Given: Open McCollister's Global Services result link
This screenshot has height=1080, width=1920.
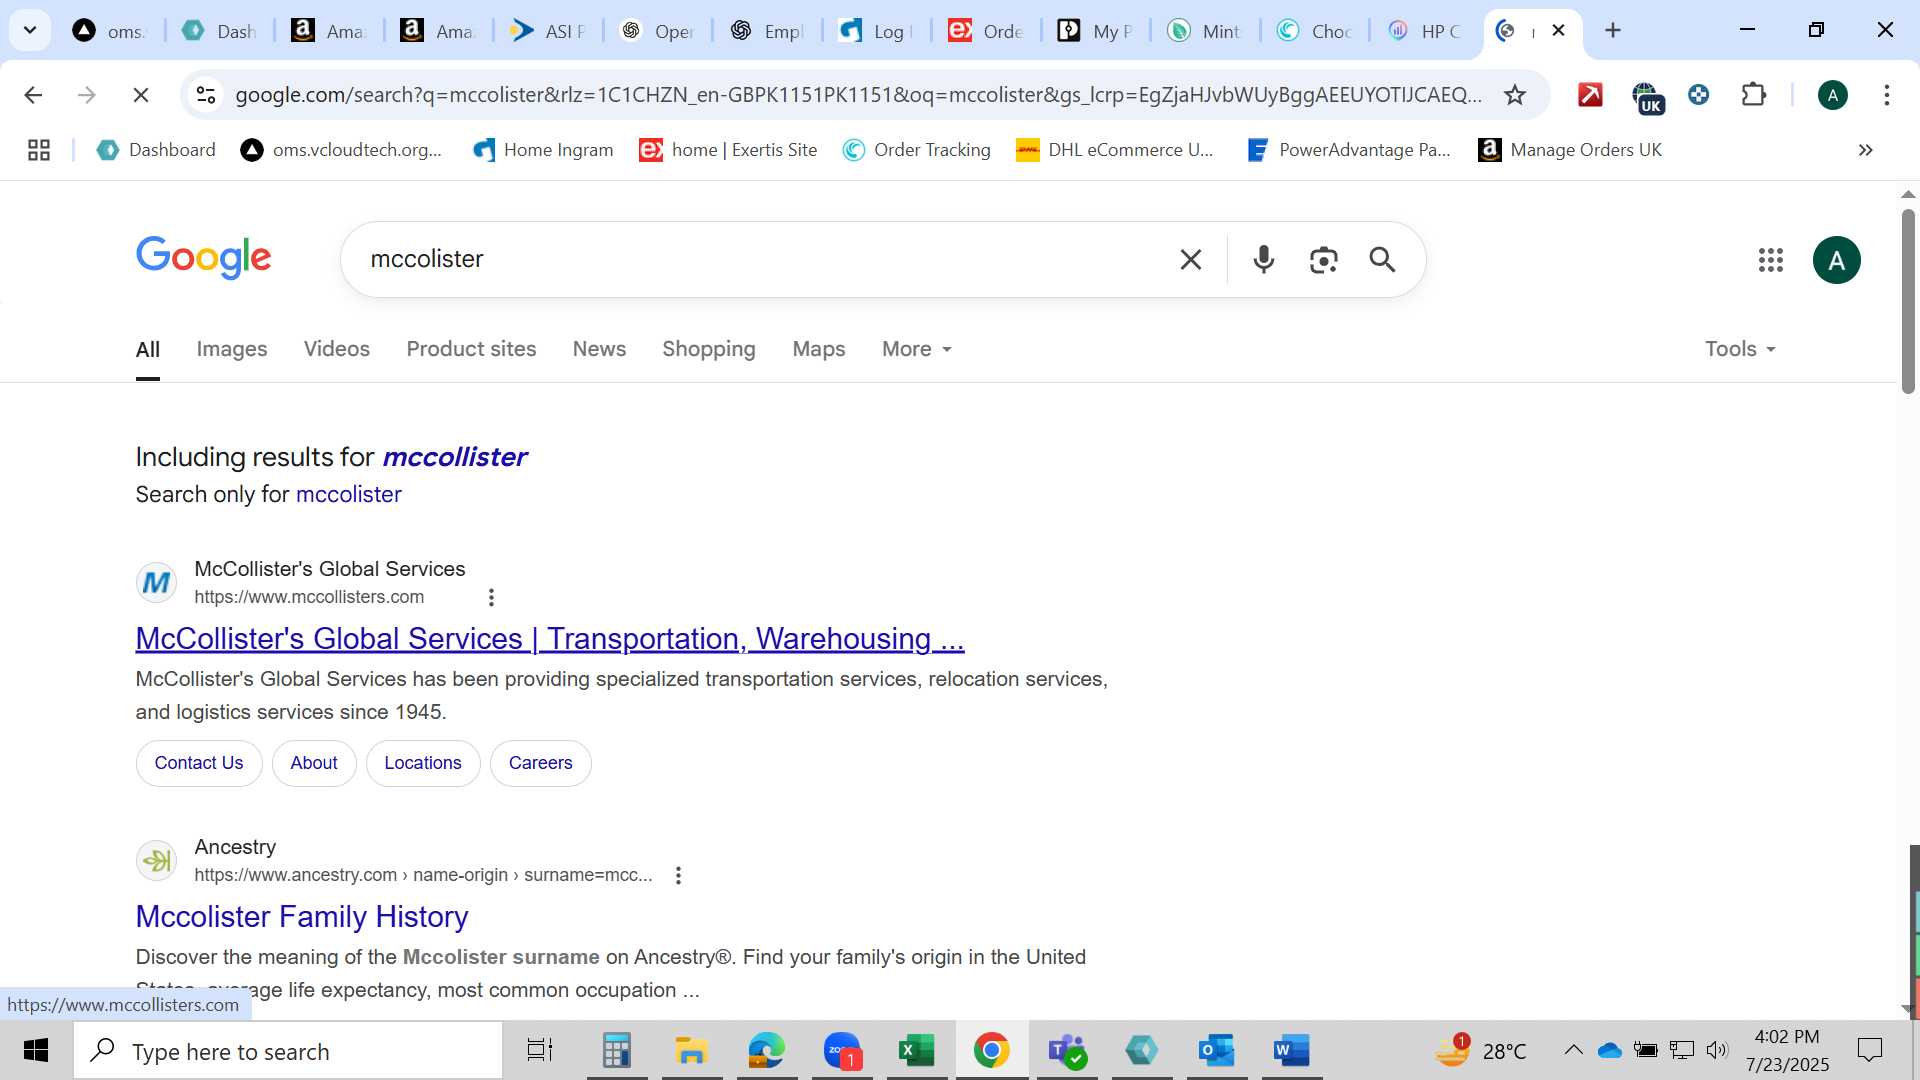Looking at the screenshot, I should tap(550, 639).
